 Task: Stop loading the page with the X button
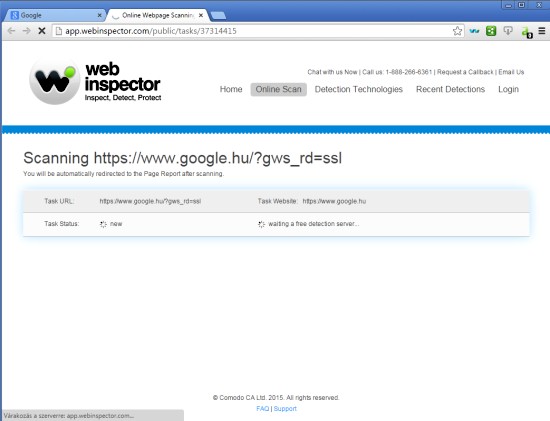(42, 31)
